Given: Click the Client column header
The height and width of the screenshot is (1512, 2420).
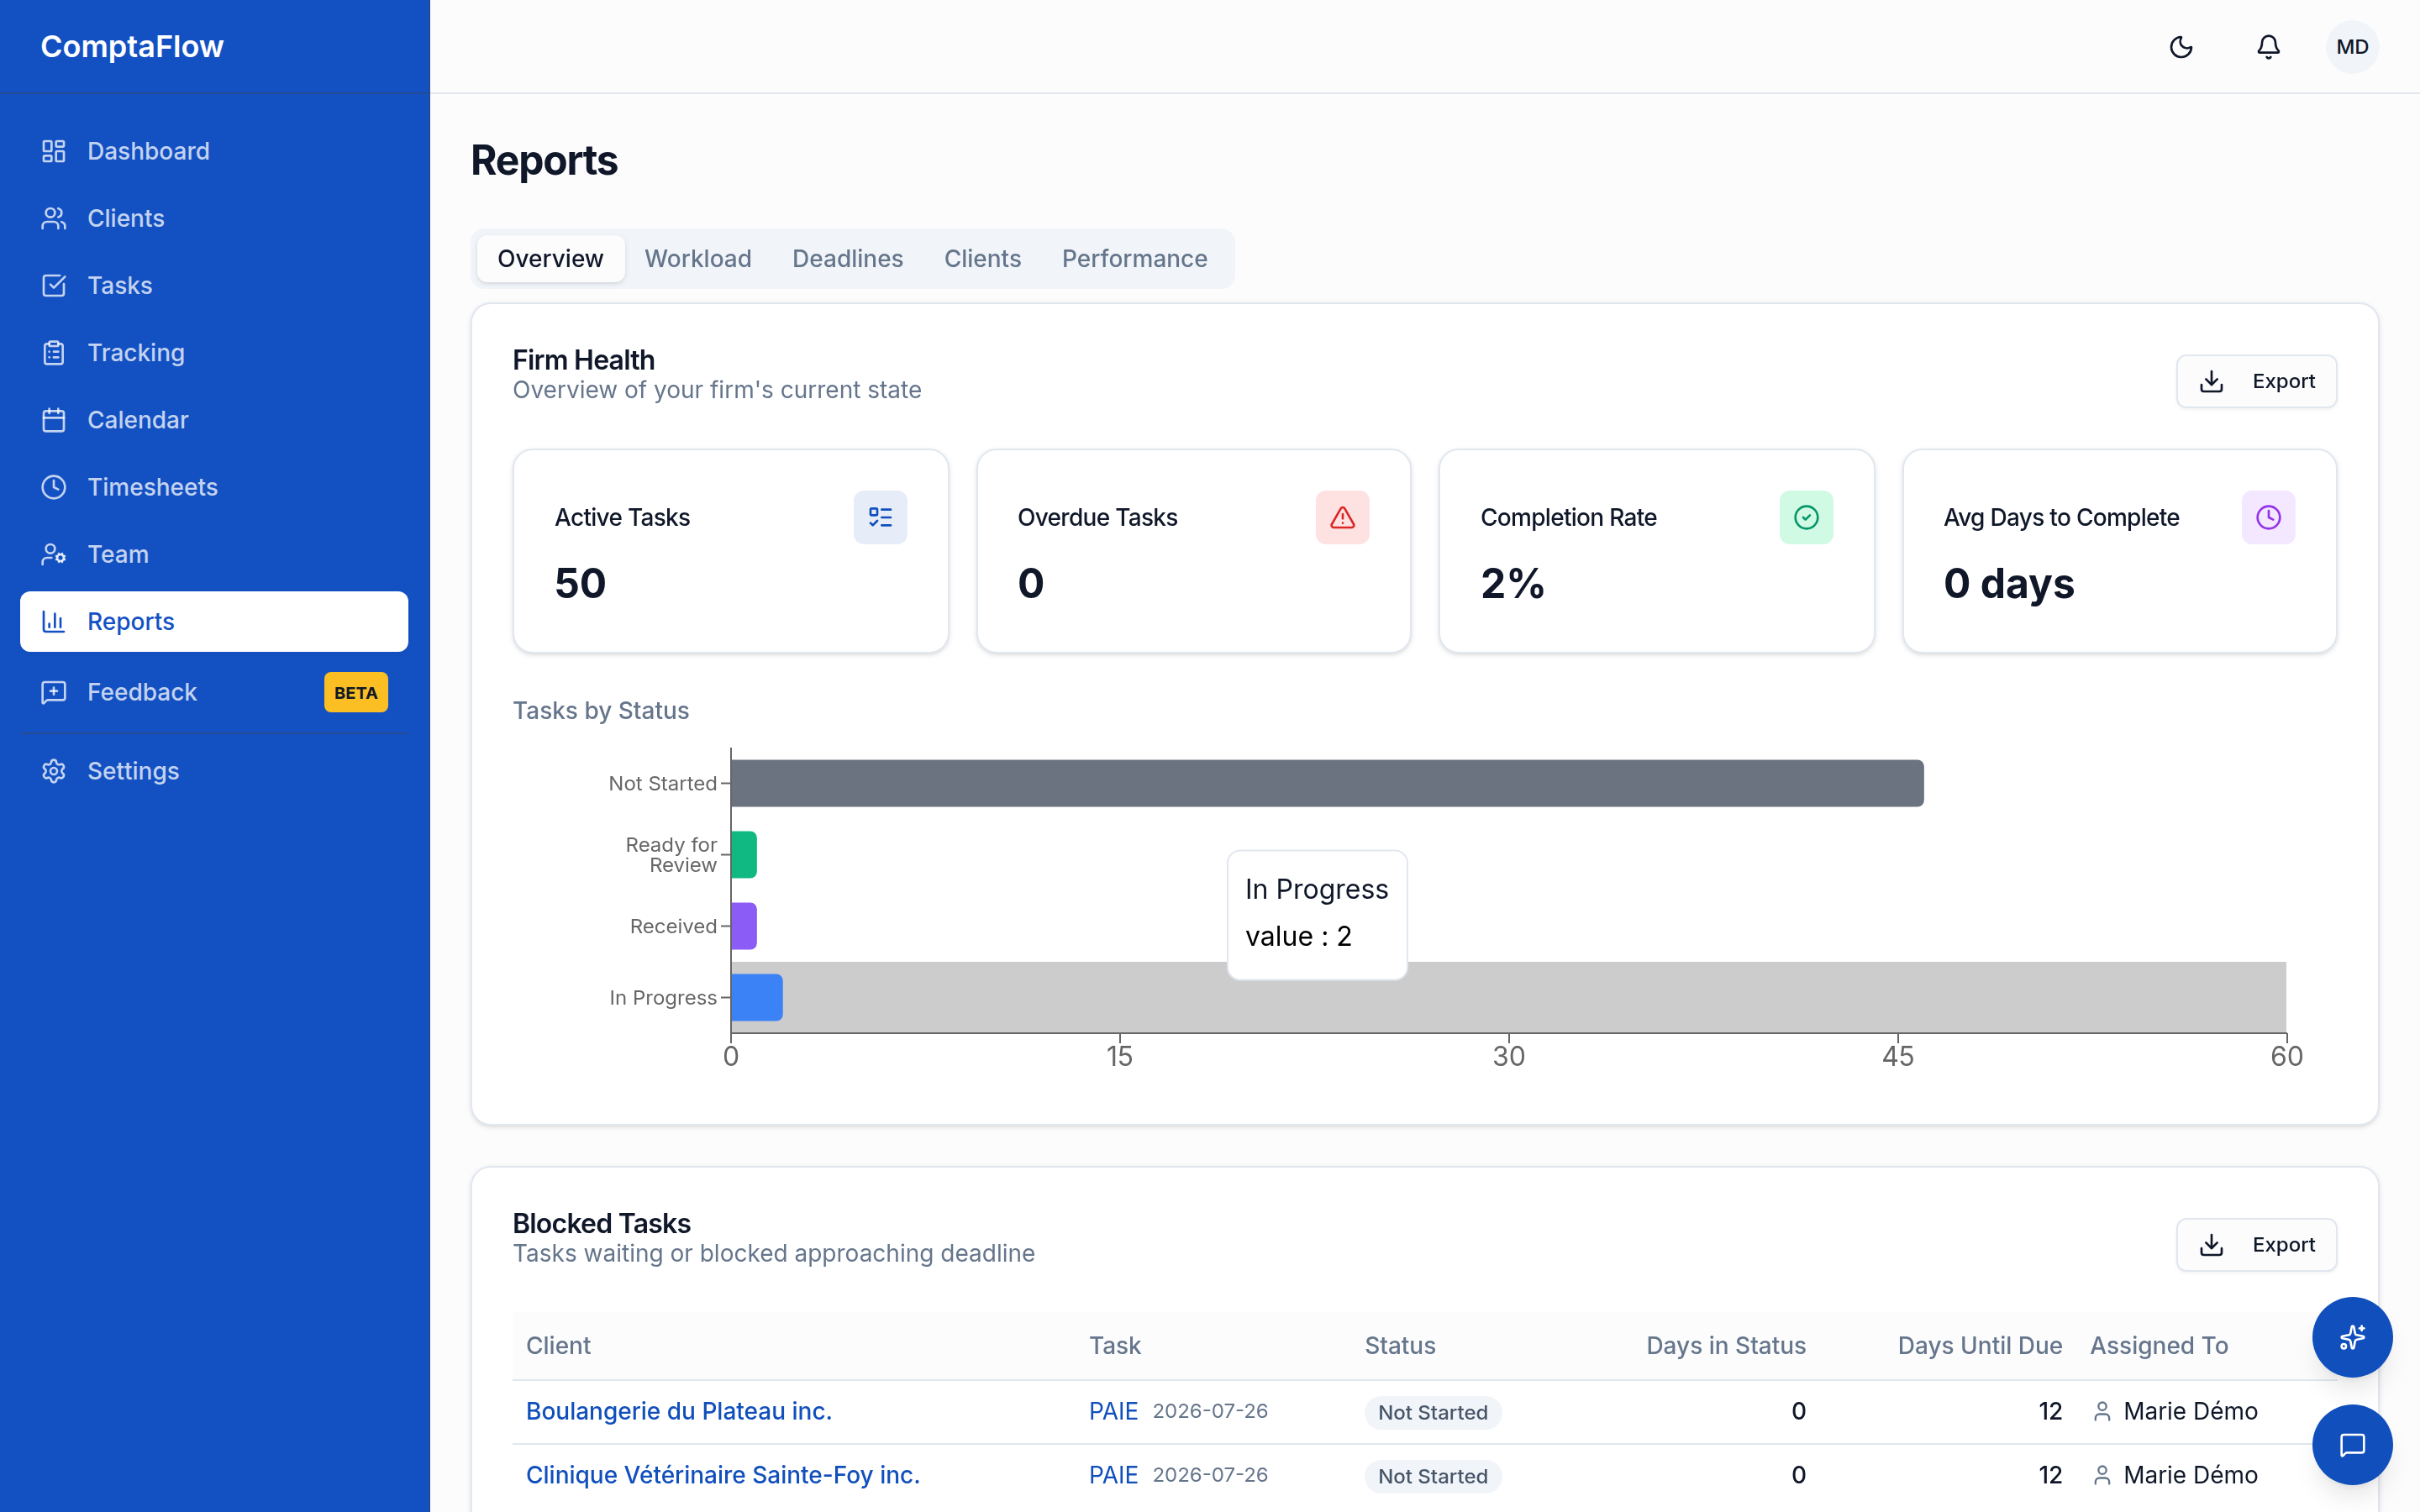Looking at the screenshot, I should tap(558, 1346).
